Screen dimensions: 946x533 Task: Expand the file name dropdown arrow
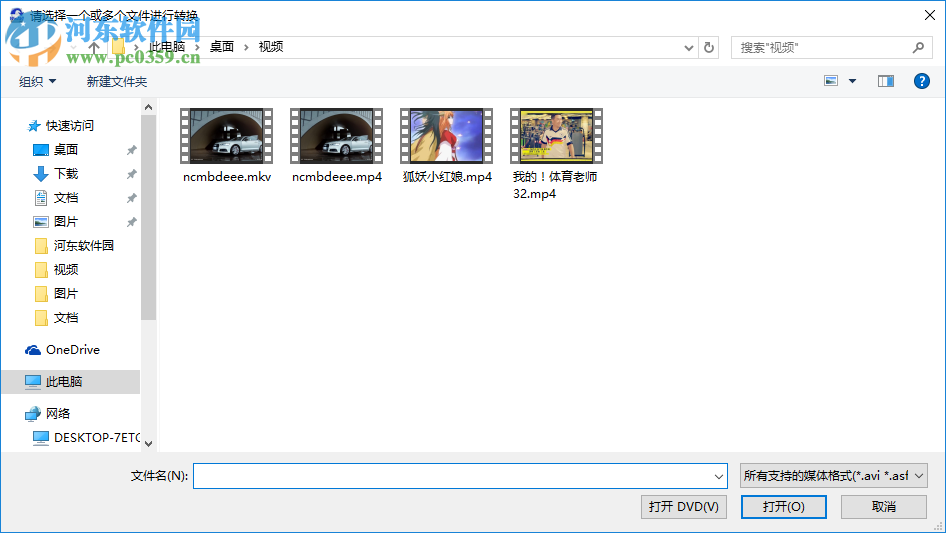point(719,476)
